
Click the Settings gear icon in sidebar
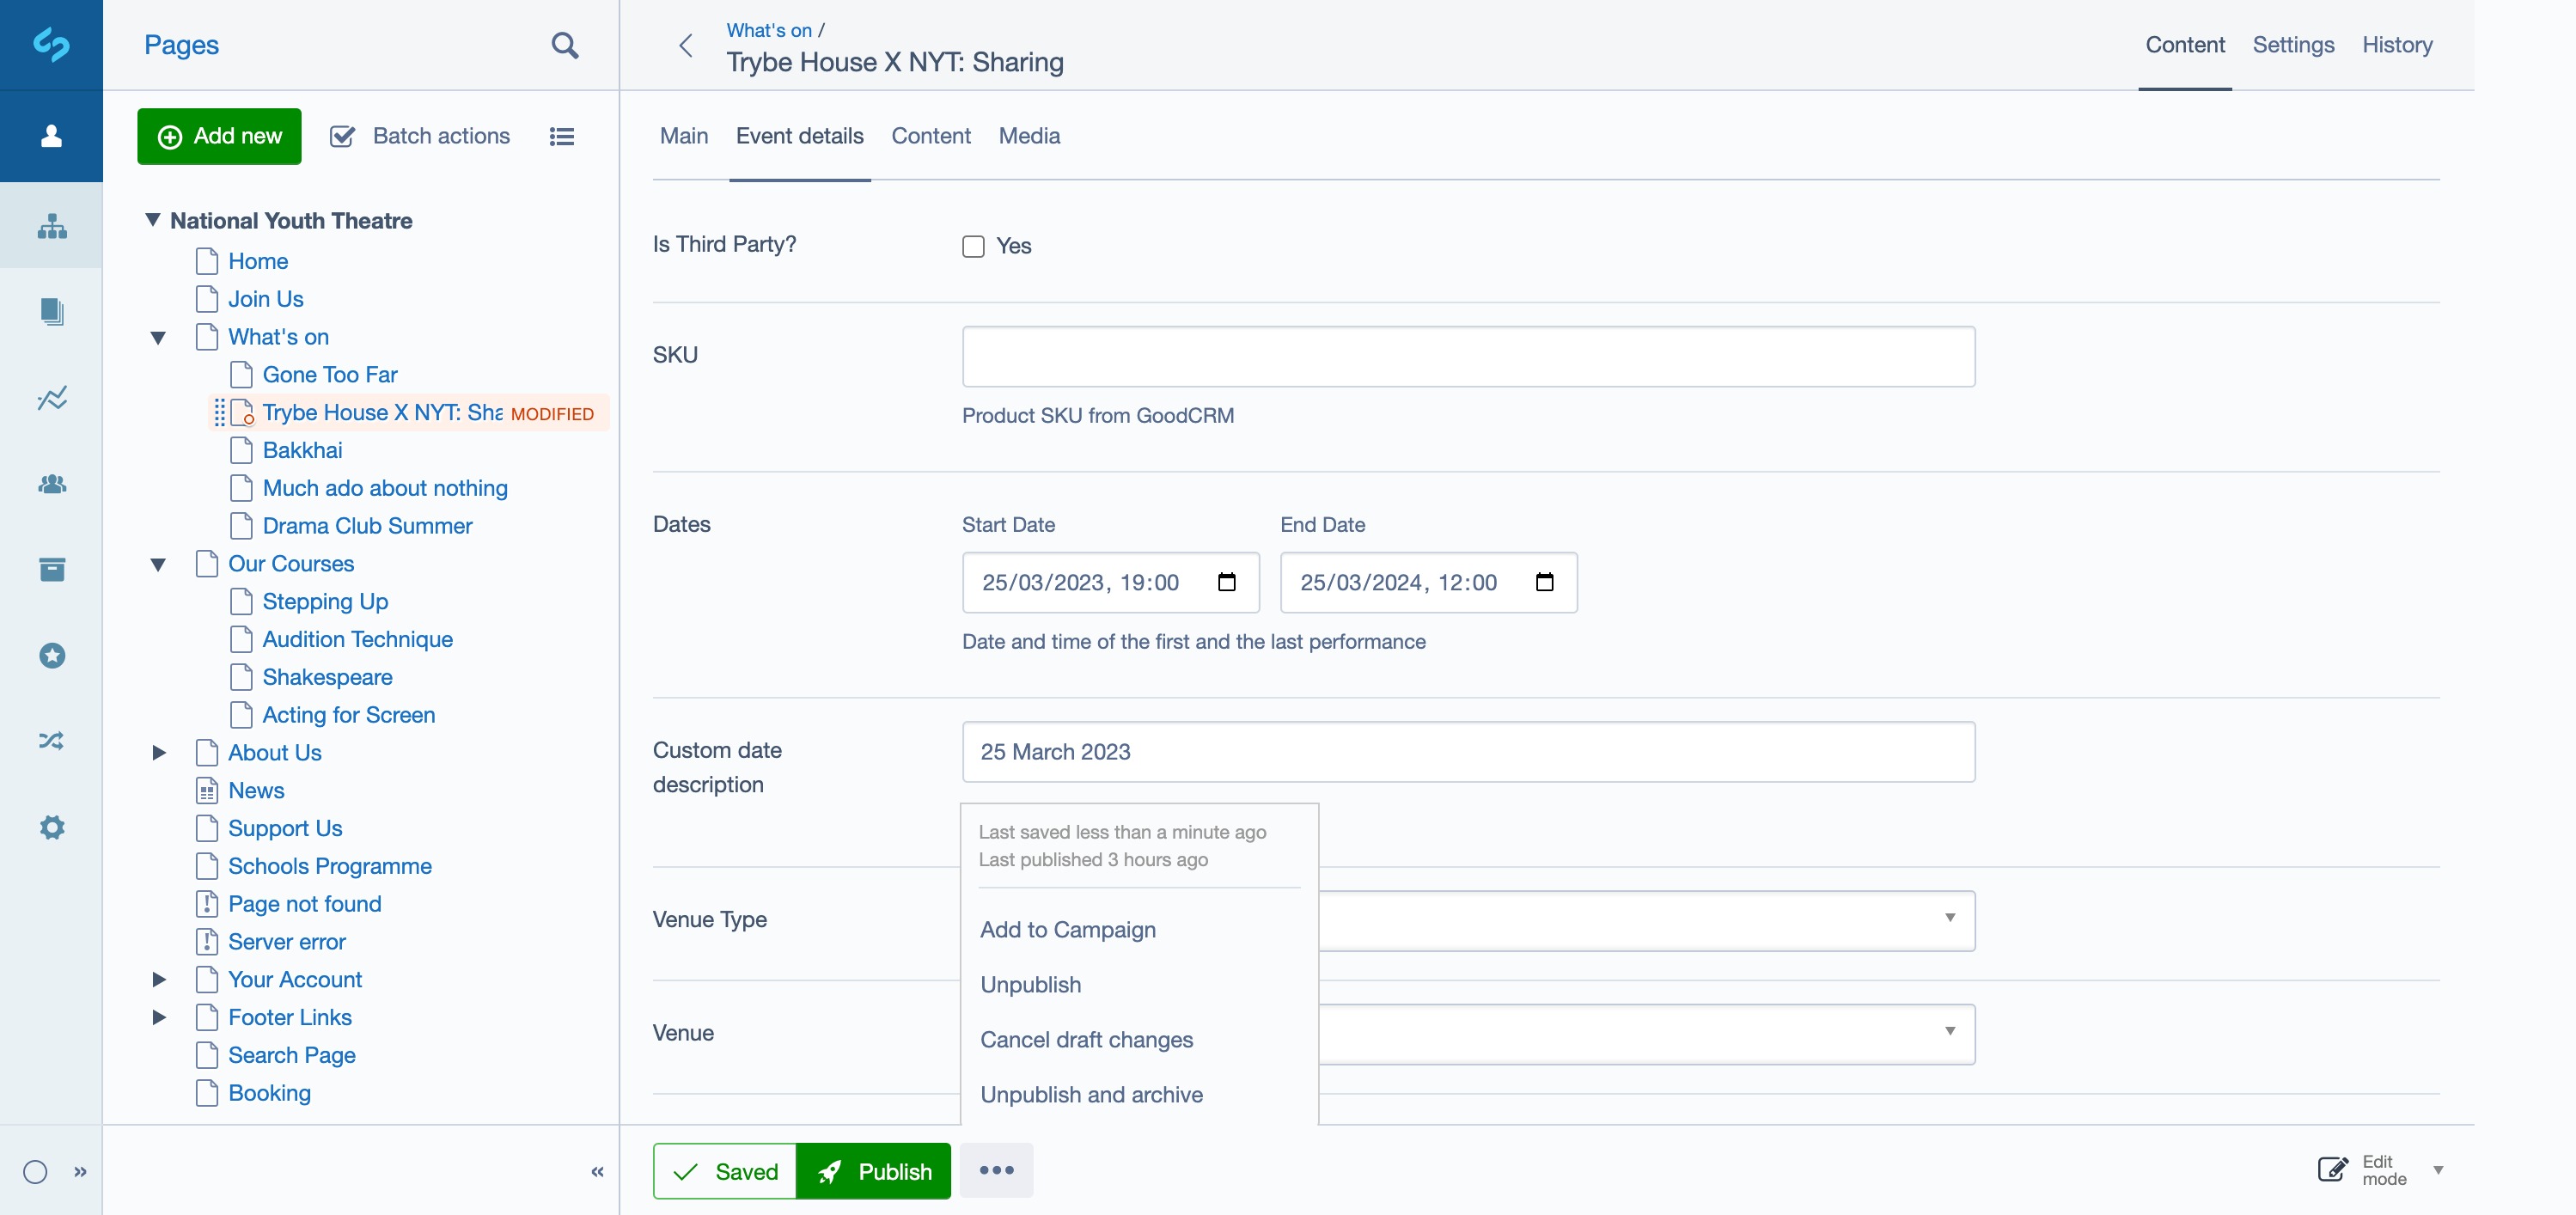click(x=52, y=827)
